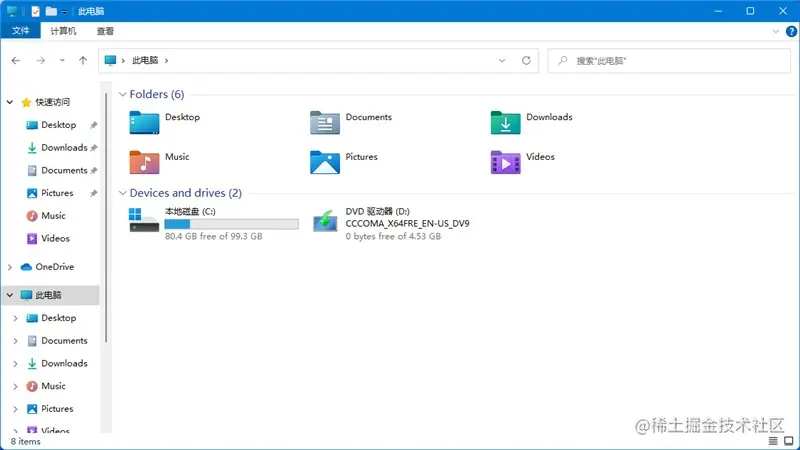Viewport: 800px width, 450px height.
Task: Expand the ribbon chevron
Action: point(776,31)
